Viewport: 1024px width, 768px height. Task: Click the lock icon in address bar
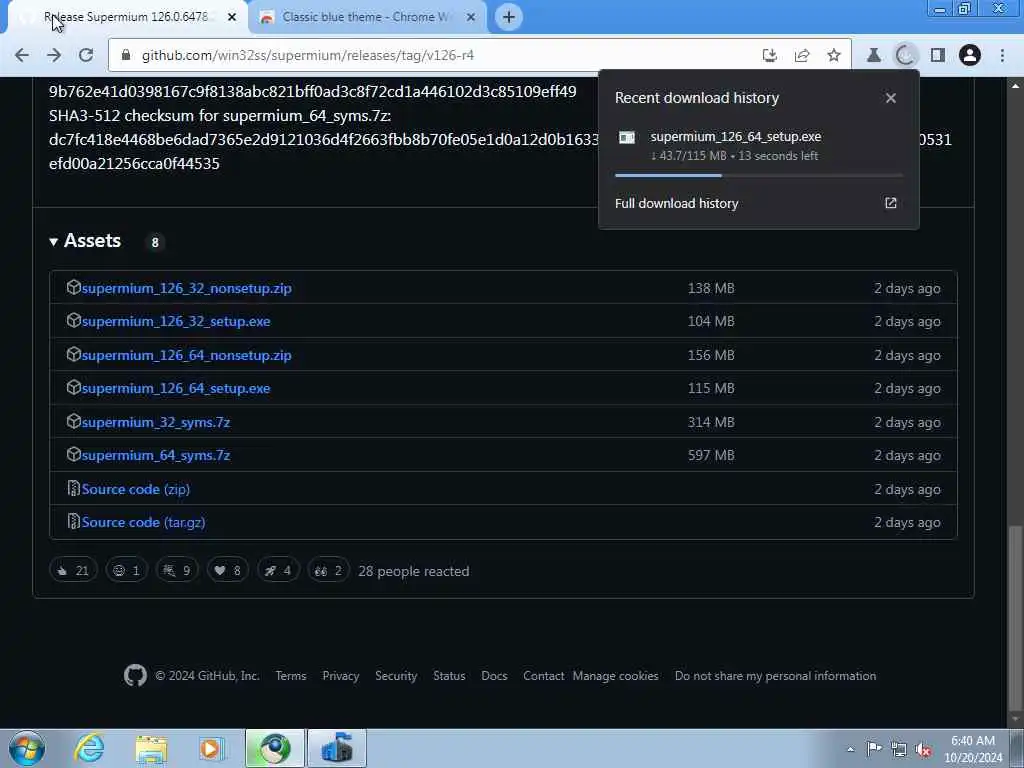coord(126,56)
